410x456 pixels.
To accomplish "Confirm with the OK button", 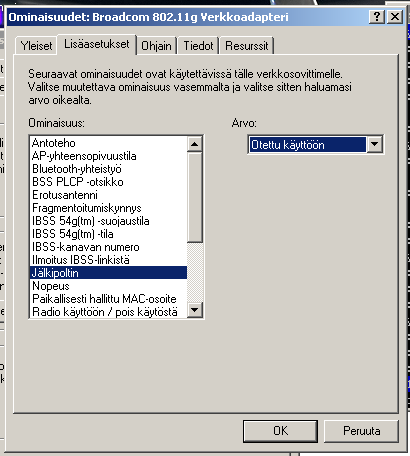I will pos(280,431).
